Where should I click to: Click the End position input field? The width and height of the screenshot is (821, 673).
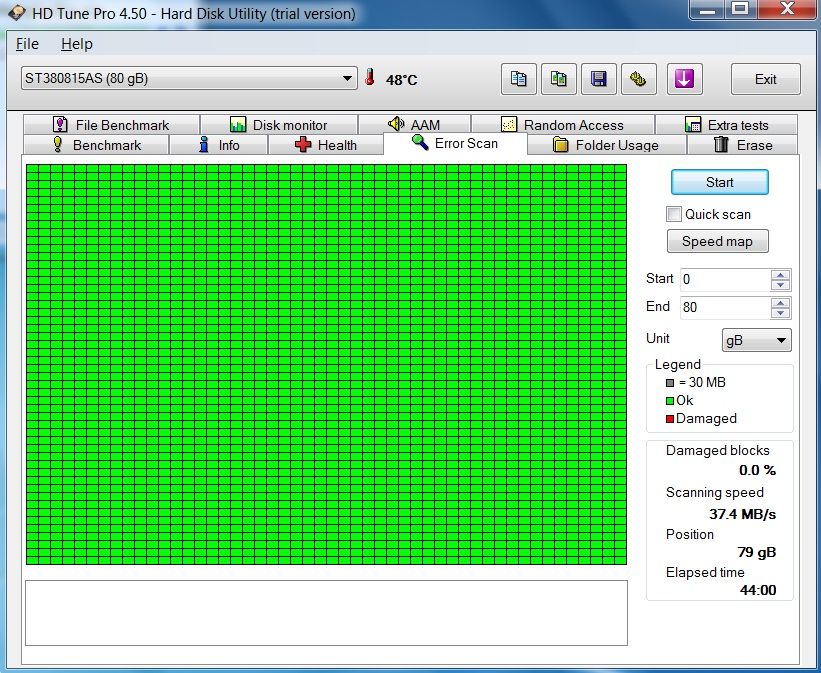click(725, 307)
